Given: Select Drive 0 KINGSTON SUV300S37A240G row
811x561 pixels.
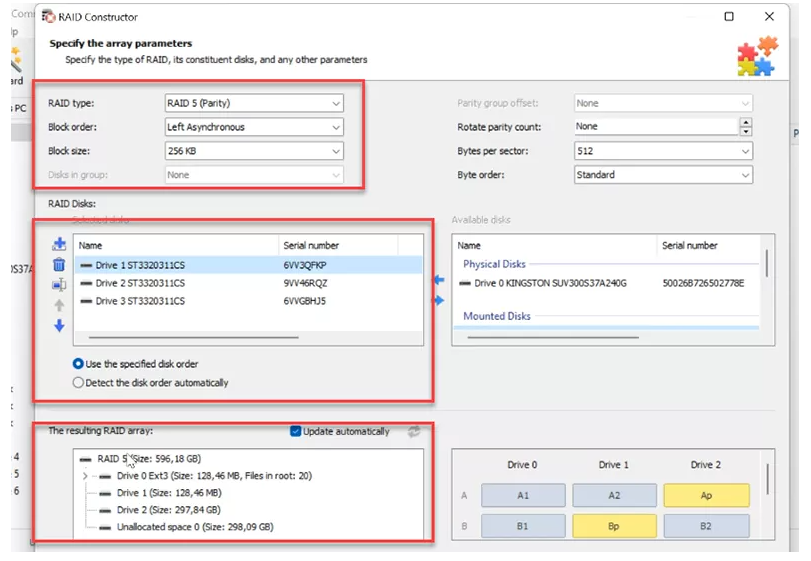Looking at the screenshot, I should pos(607,283).
